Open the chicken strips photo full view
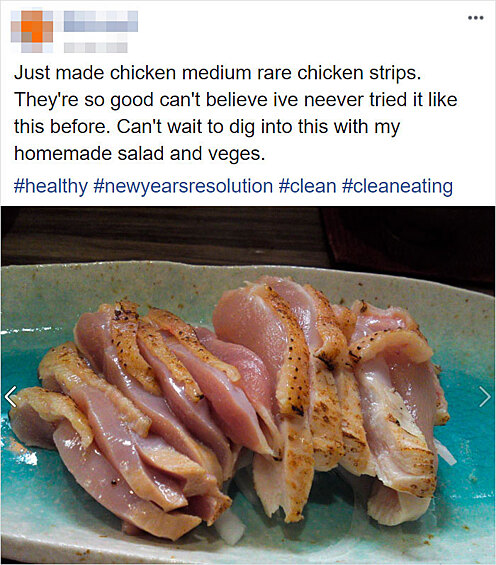 (x=248, y=385)
